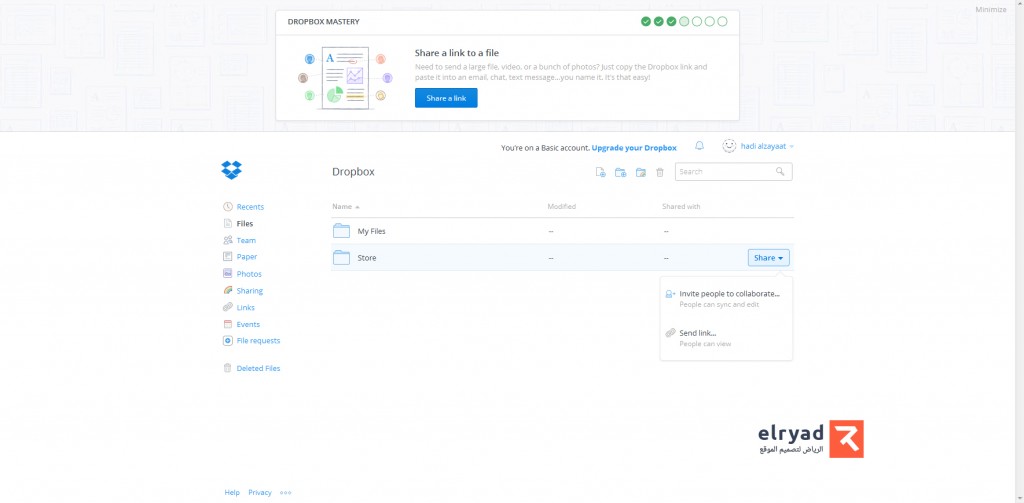The image size is (1024, 503).
Task: Click the Dropbox heading above file list
Action: pos(353,172)
